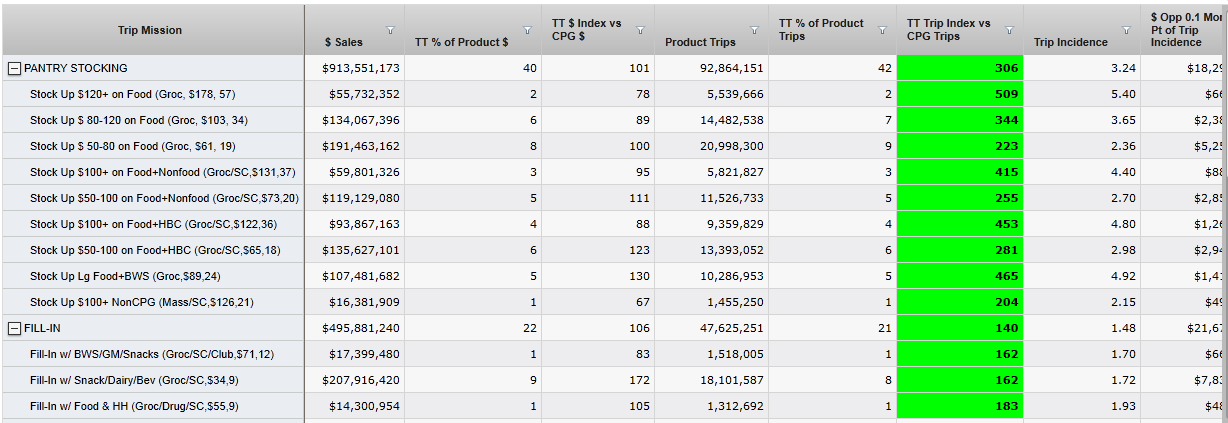This screenshot has width=1228, height=423.
Task: Click the green cell showing 509
Action: click(x=960, y=94)
